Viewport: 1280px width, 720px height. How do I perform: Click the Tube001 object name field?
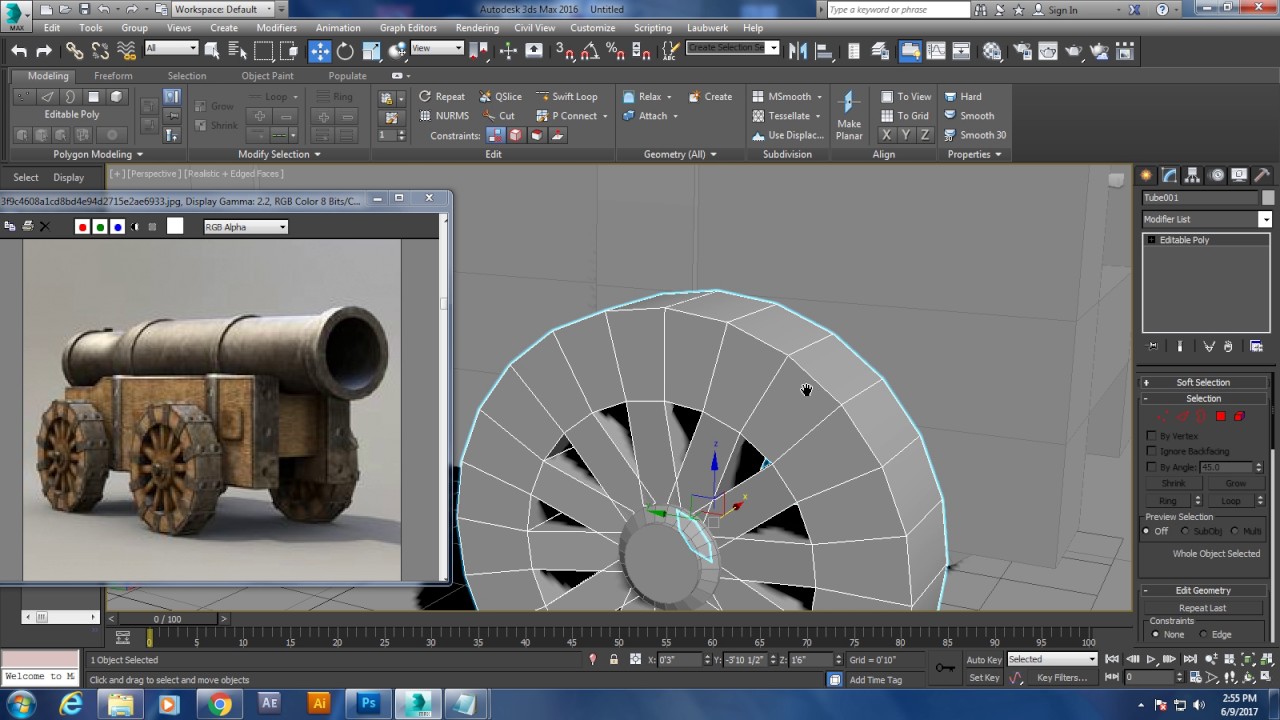click(1201, 198)
